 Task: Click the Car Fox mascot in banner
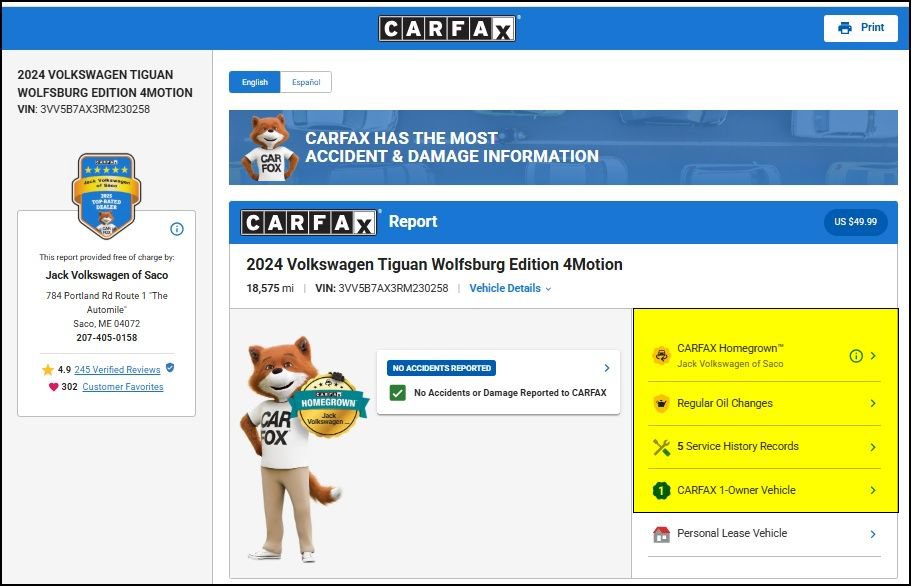268,148
